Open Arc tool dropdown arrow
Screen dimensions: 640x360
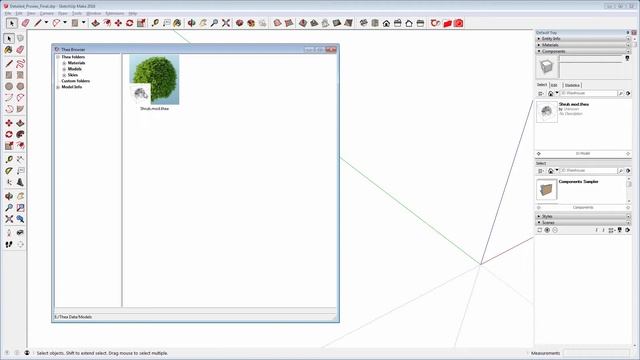click(64, 23)
